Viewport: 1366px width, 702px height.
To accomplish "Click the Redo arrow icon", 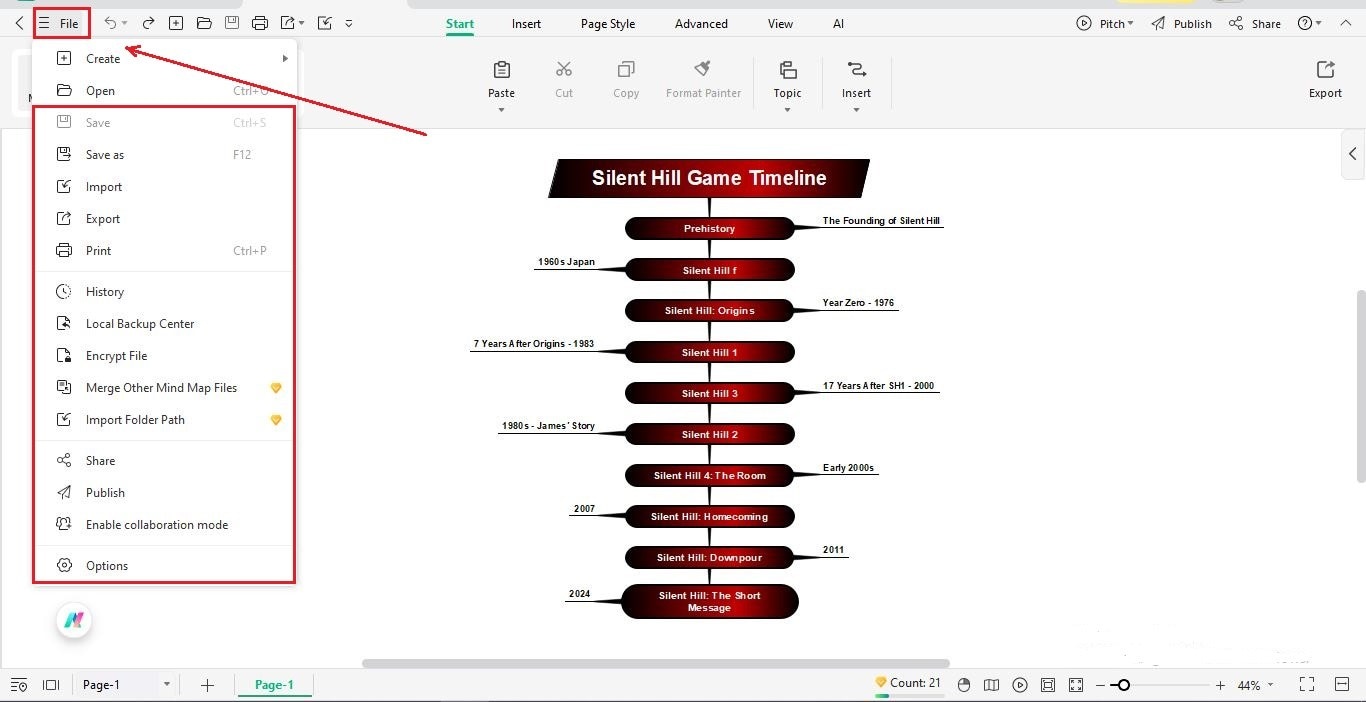I will [x=147, y=22].
